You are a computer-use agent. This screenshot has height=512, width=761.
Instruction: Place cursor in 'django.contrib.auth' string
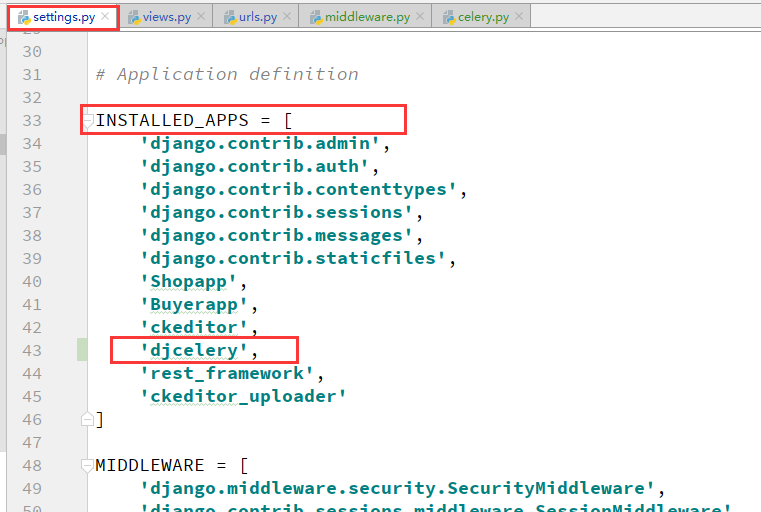click(254, 166)
